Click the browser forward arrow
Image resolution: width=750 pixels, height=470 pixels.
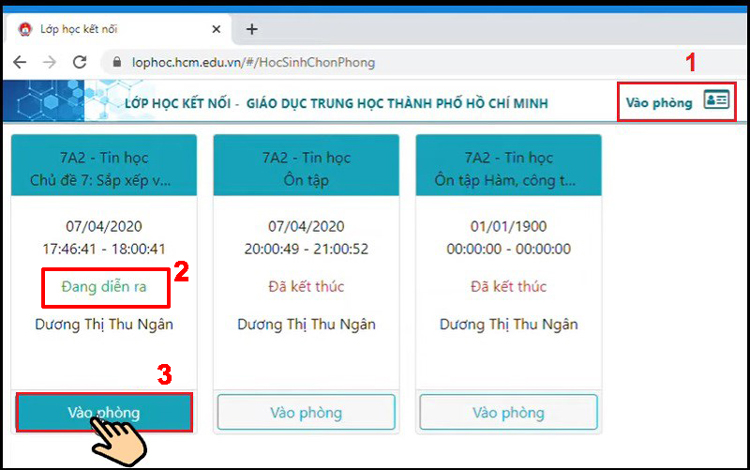coord(49,62)
